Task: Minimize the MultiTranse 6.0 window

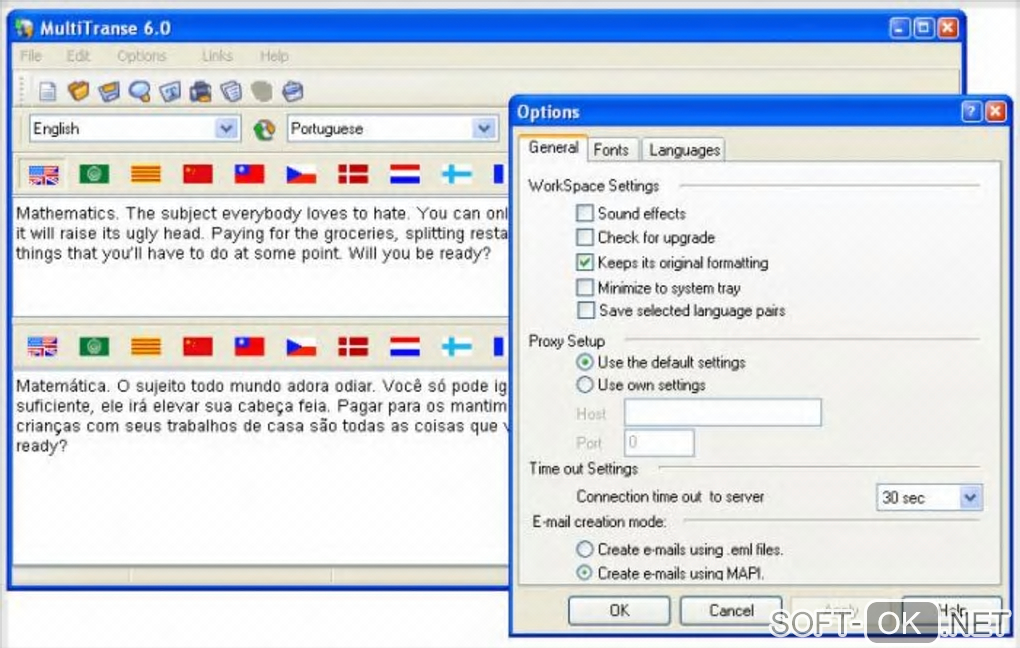Action: (900, 28)
